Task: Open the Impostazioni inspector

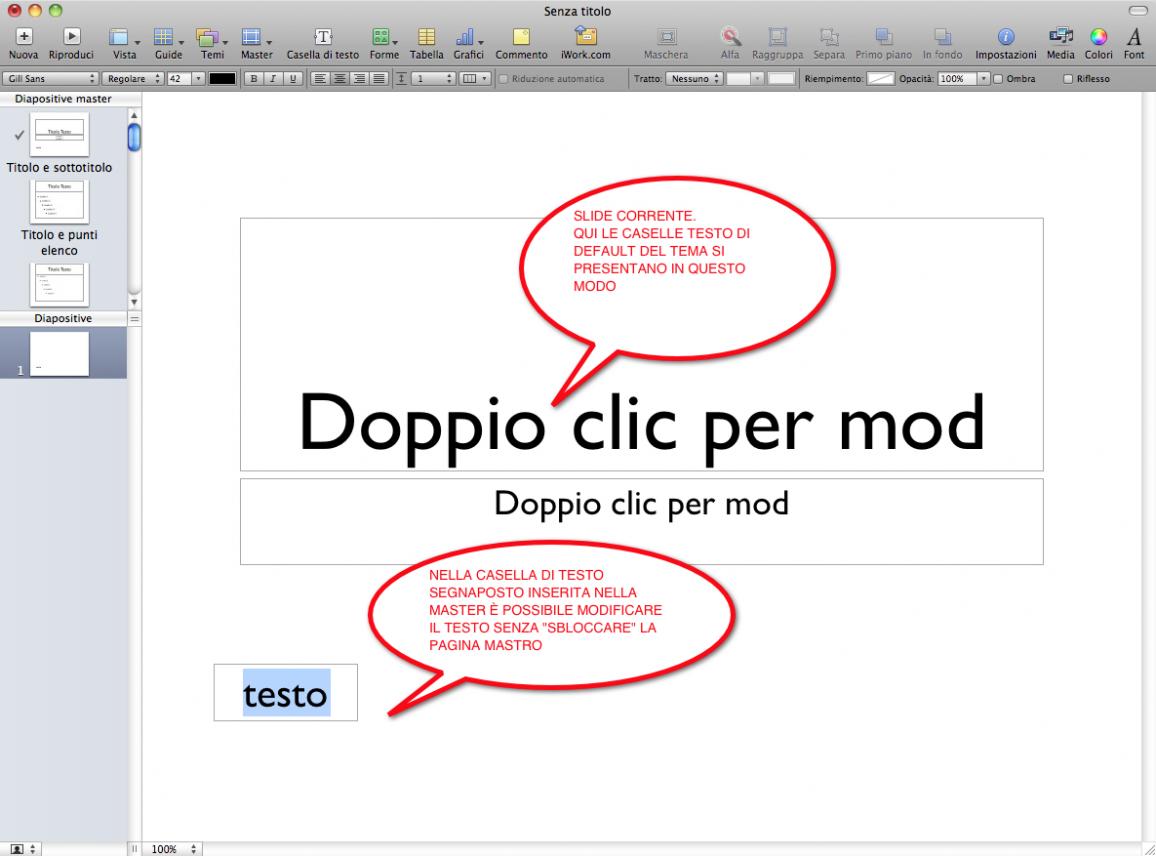Action: point(1006,36)
